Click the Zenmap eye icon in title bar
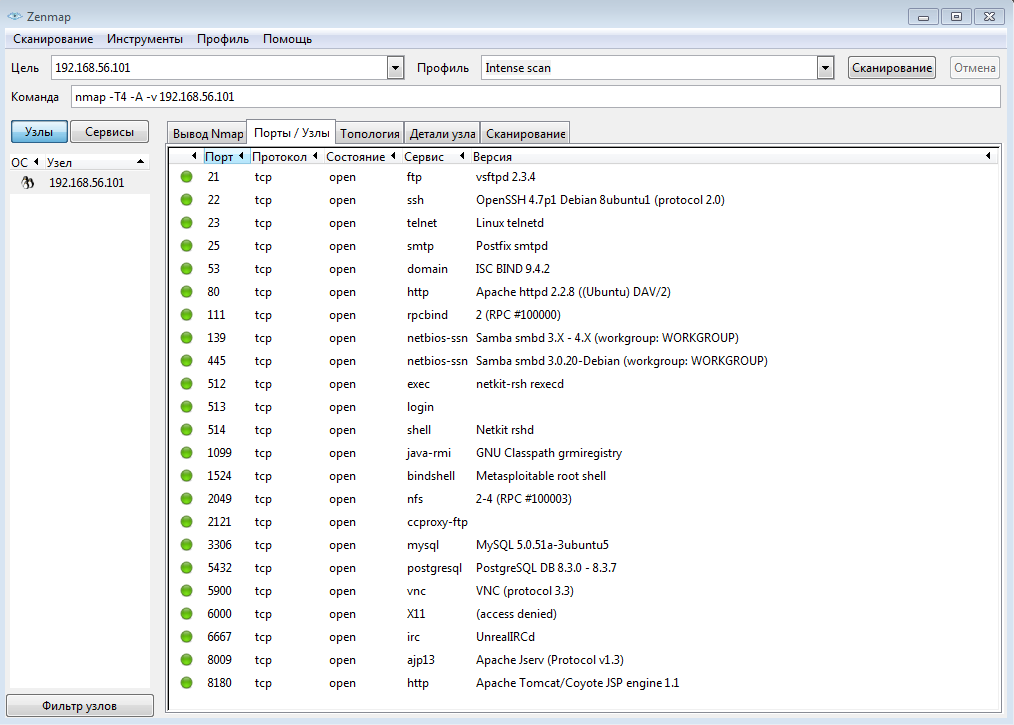Image resolution: width=1014 pixels, height=725 pixels. pos(14,16)
